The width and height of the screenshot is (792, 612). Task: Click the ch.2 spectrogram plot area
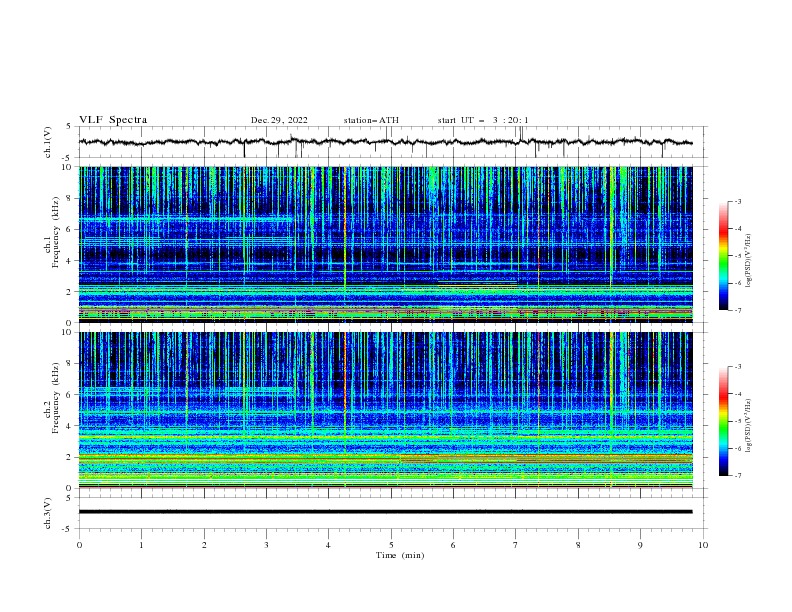pos(385,410)
